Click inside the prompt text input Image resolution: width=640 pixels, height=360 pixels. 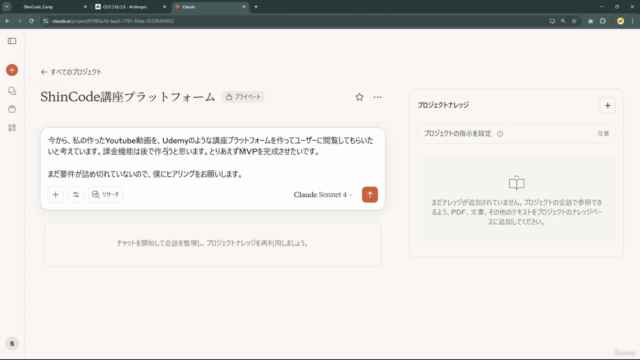212,157
